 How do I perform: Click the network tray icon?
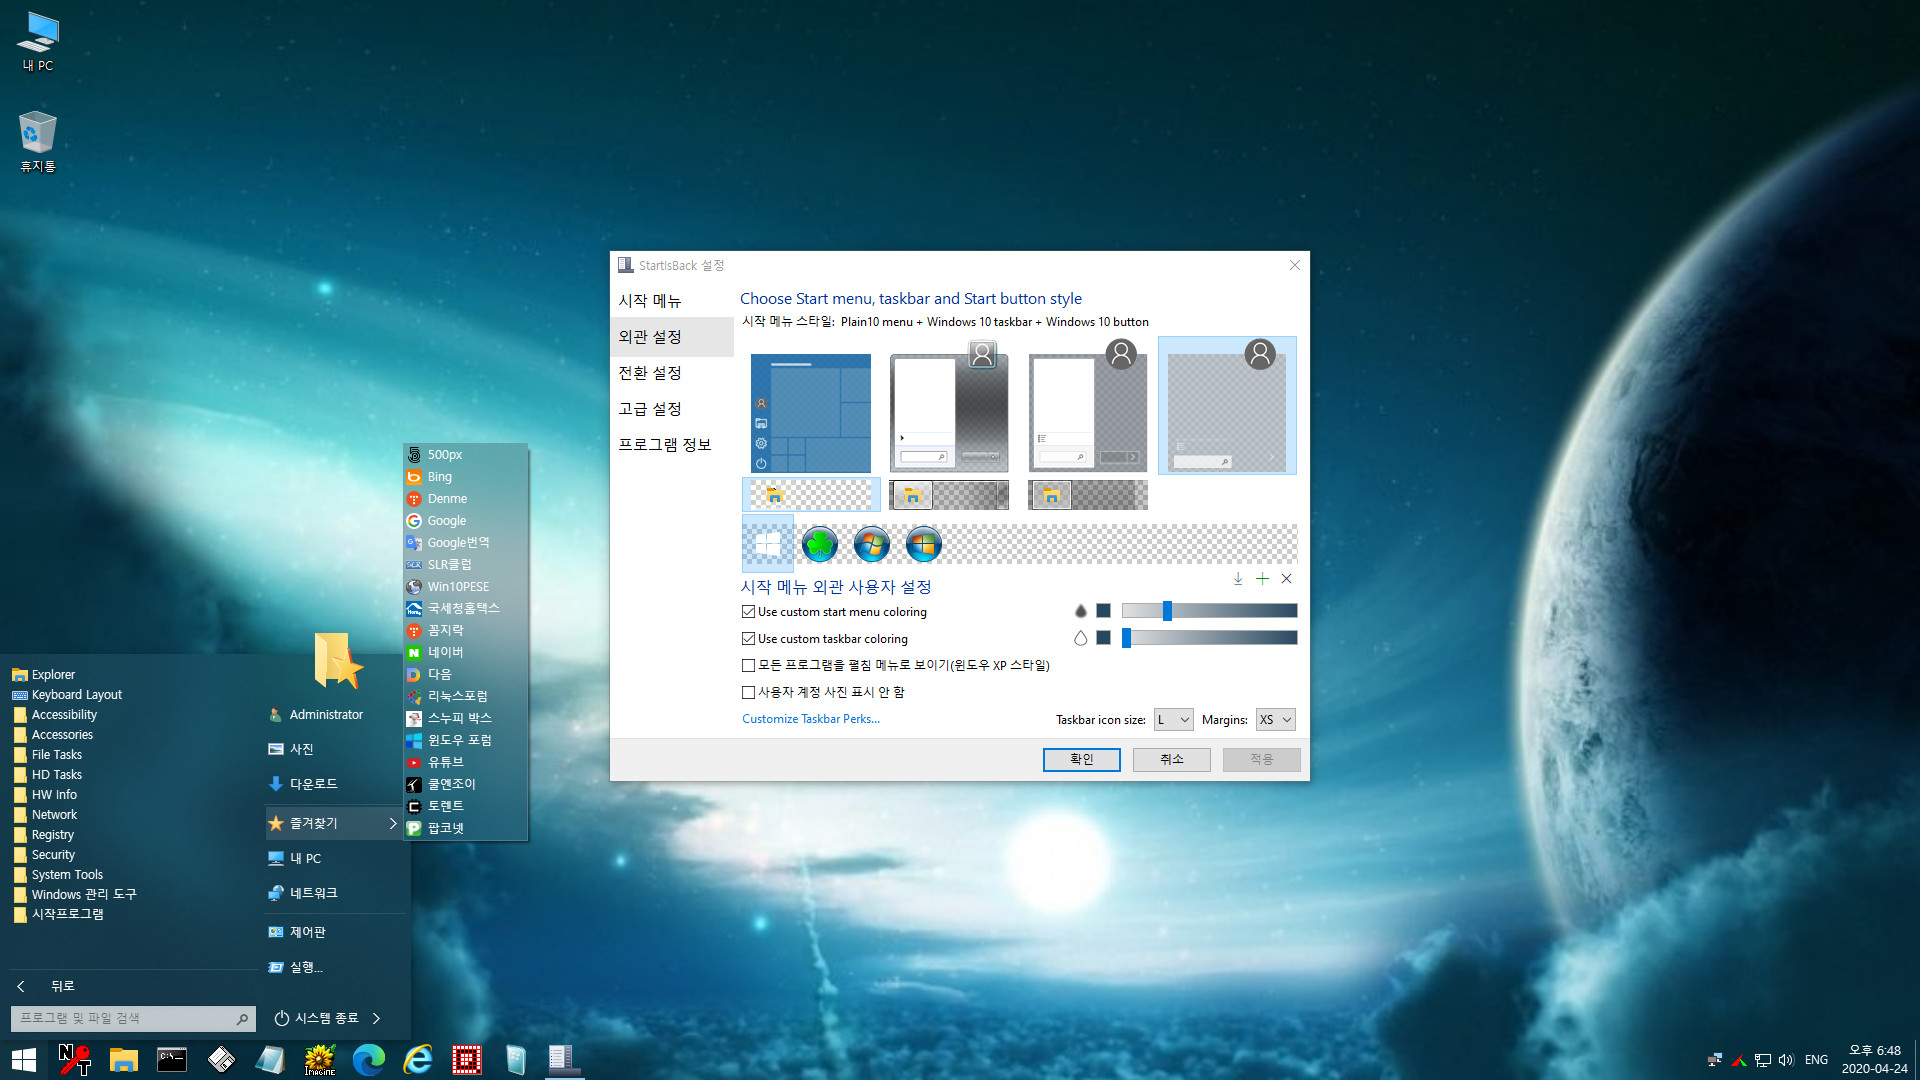pos(1763,1060)
